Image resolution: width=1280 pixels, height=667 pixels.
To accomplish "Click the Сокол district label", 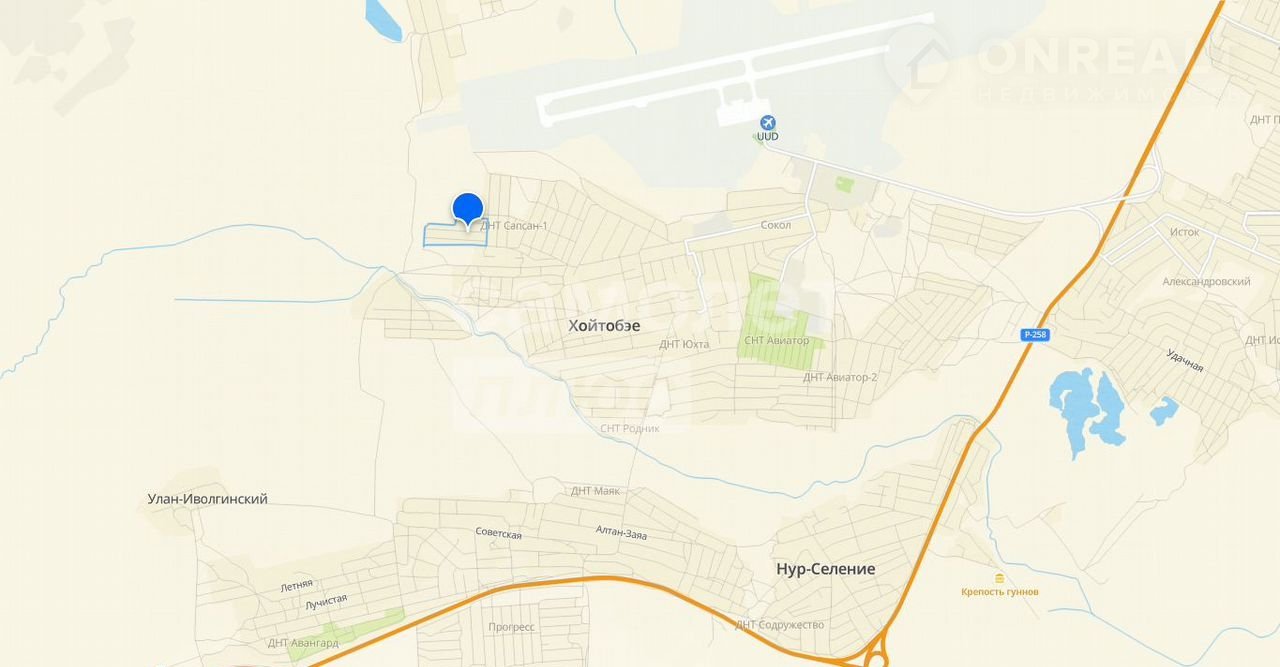I will [775, 225].
